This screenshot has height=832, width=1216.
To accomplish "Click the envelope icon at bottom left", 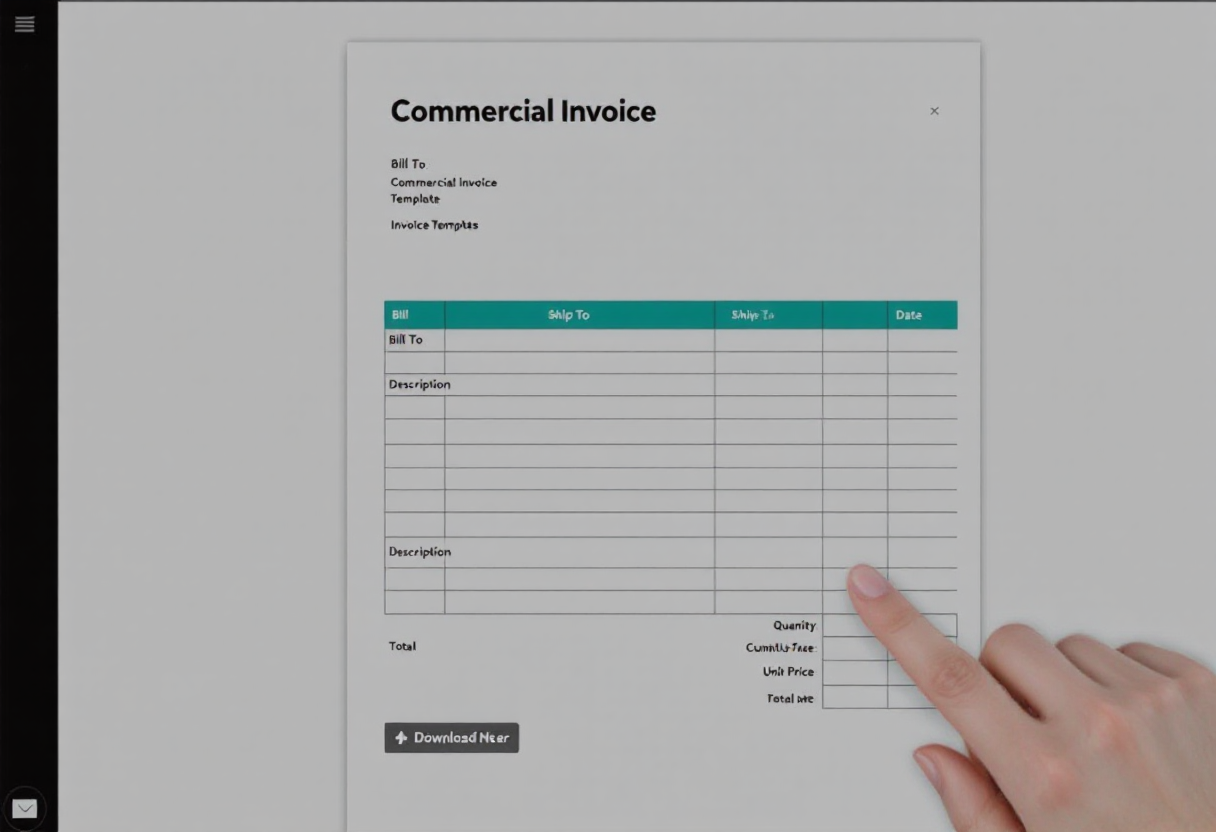I will click(x=24, y=809).
